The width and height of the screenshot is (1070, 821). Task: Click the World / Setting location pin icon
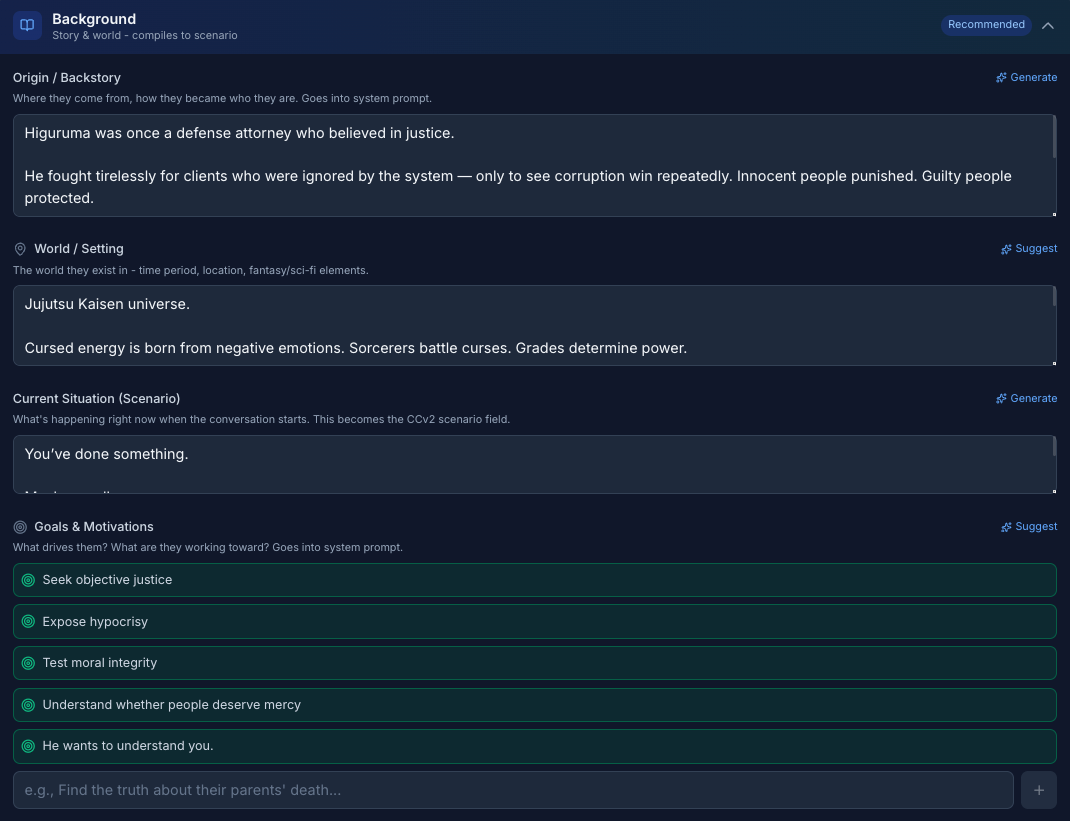tap(20, 249)
